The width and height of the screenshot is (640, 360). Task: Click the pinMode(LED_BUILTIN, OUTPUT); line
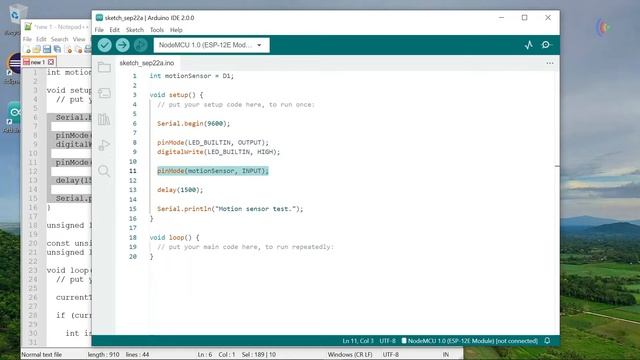coord(213,142)
